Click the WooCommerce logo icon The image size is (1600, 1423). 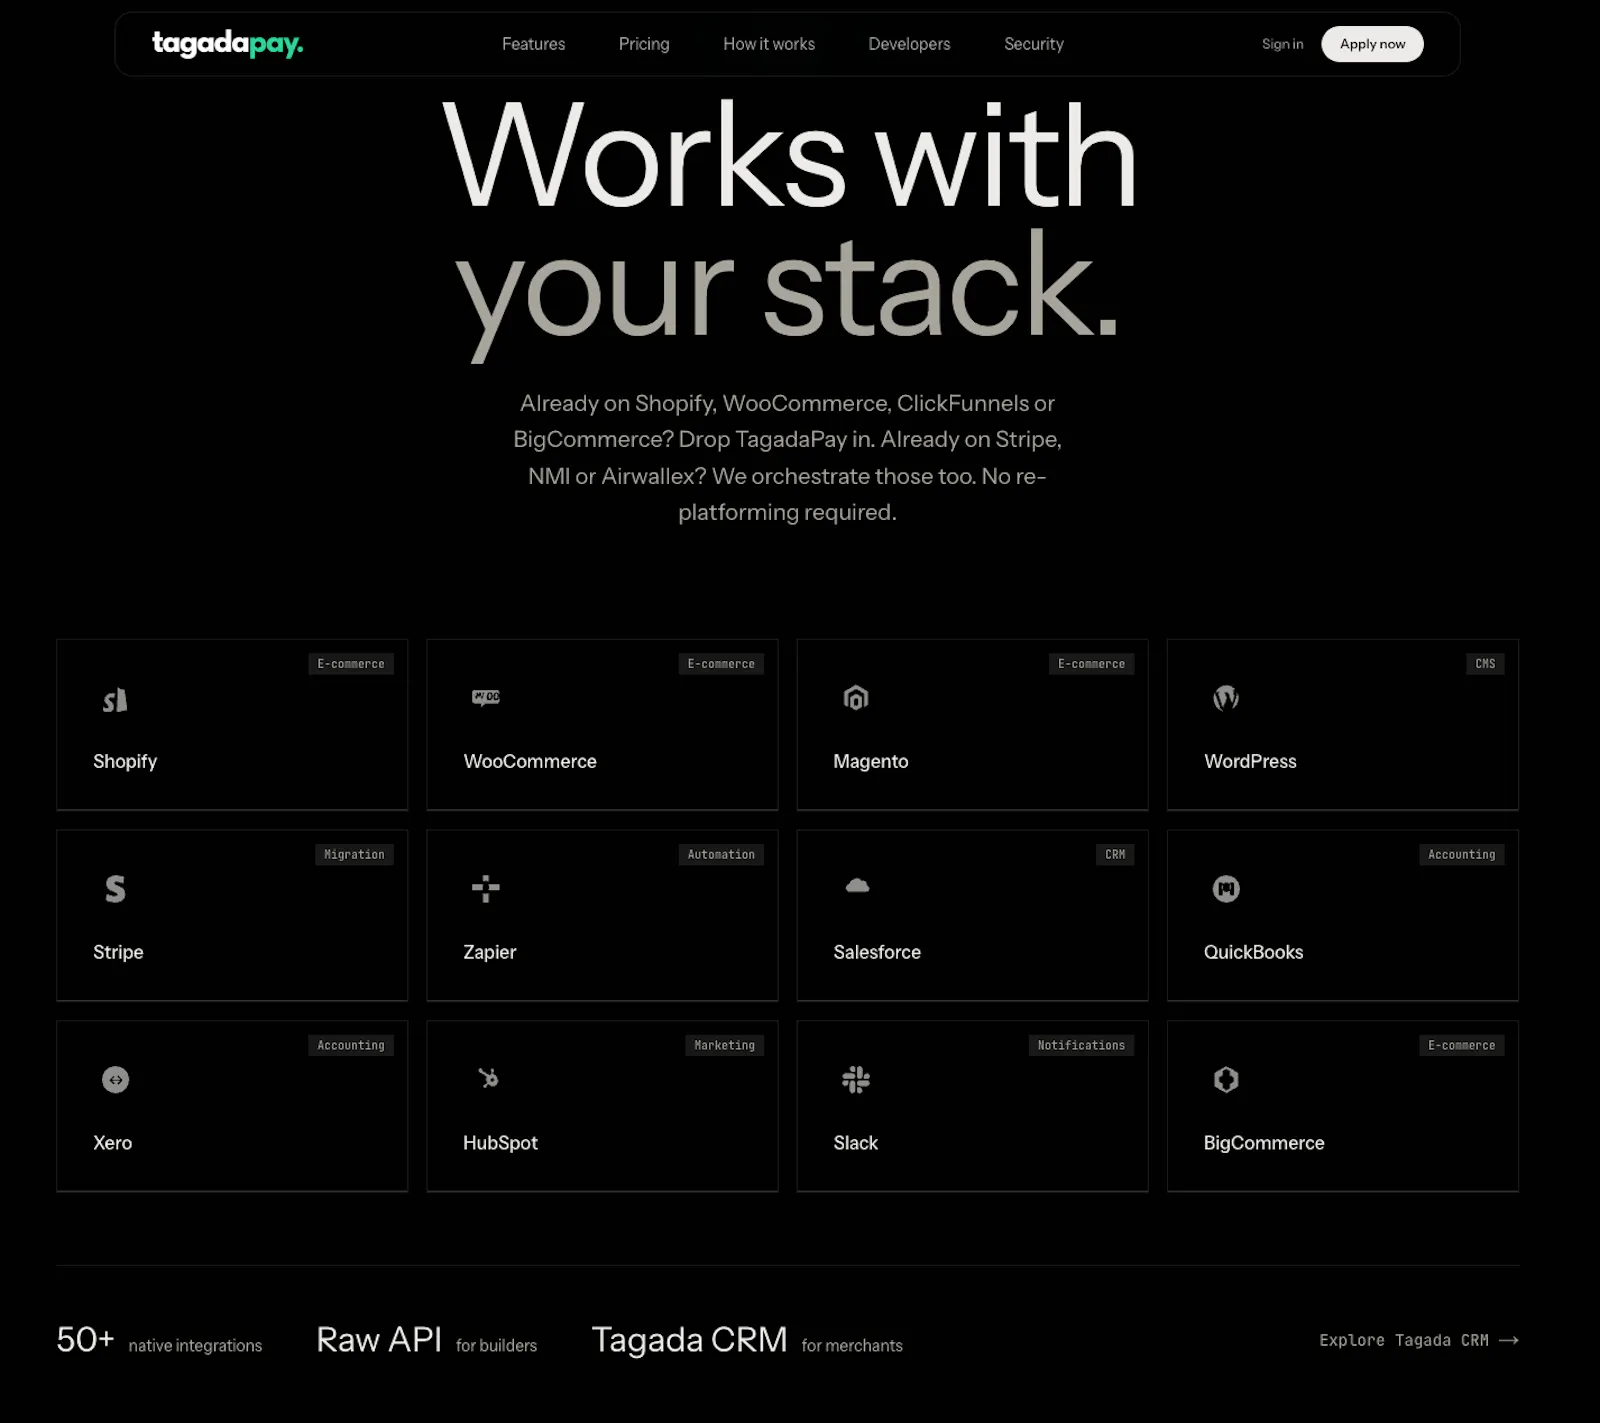point(486,697)
